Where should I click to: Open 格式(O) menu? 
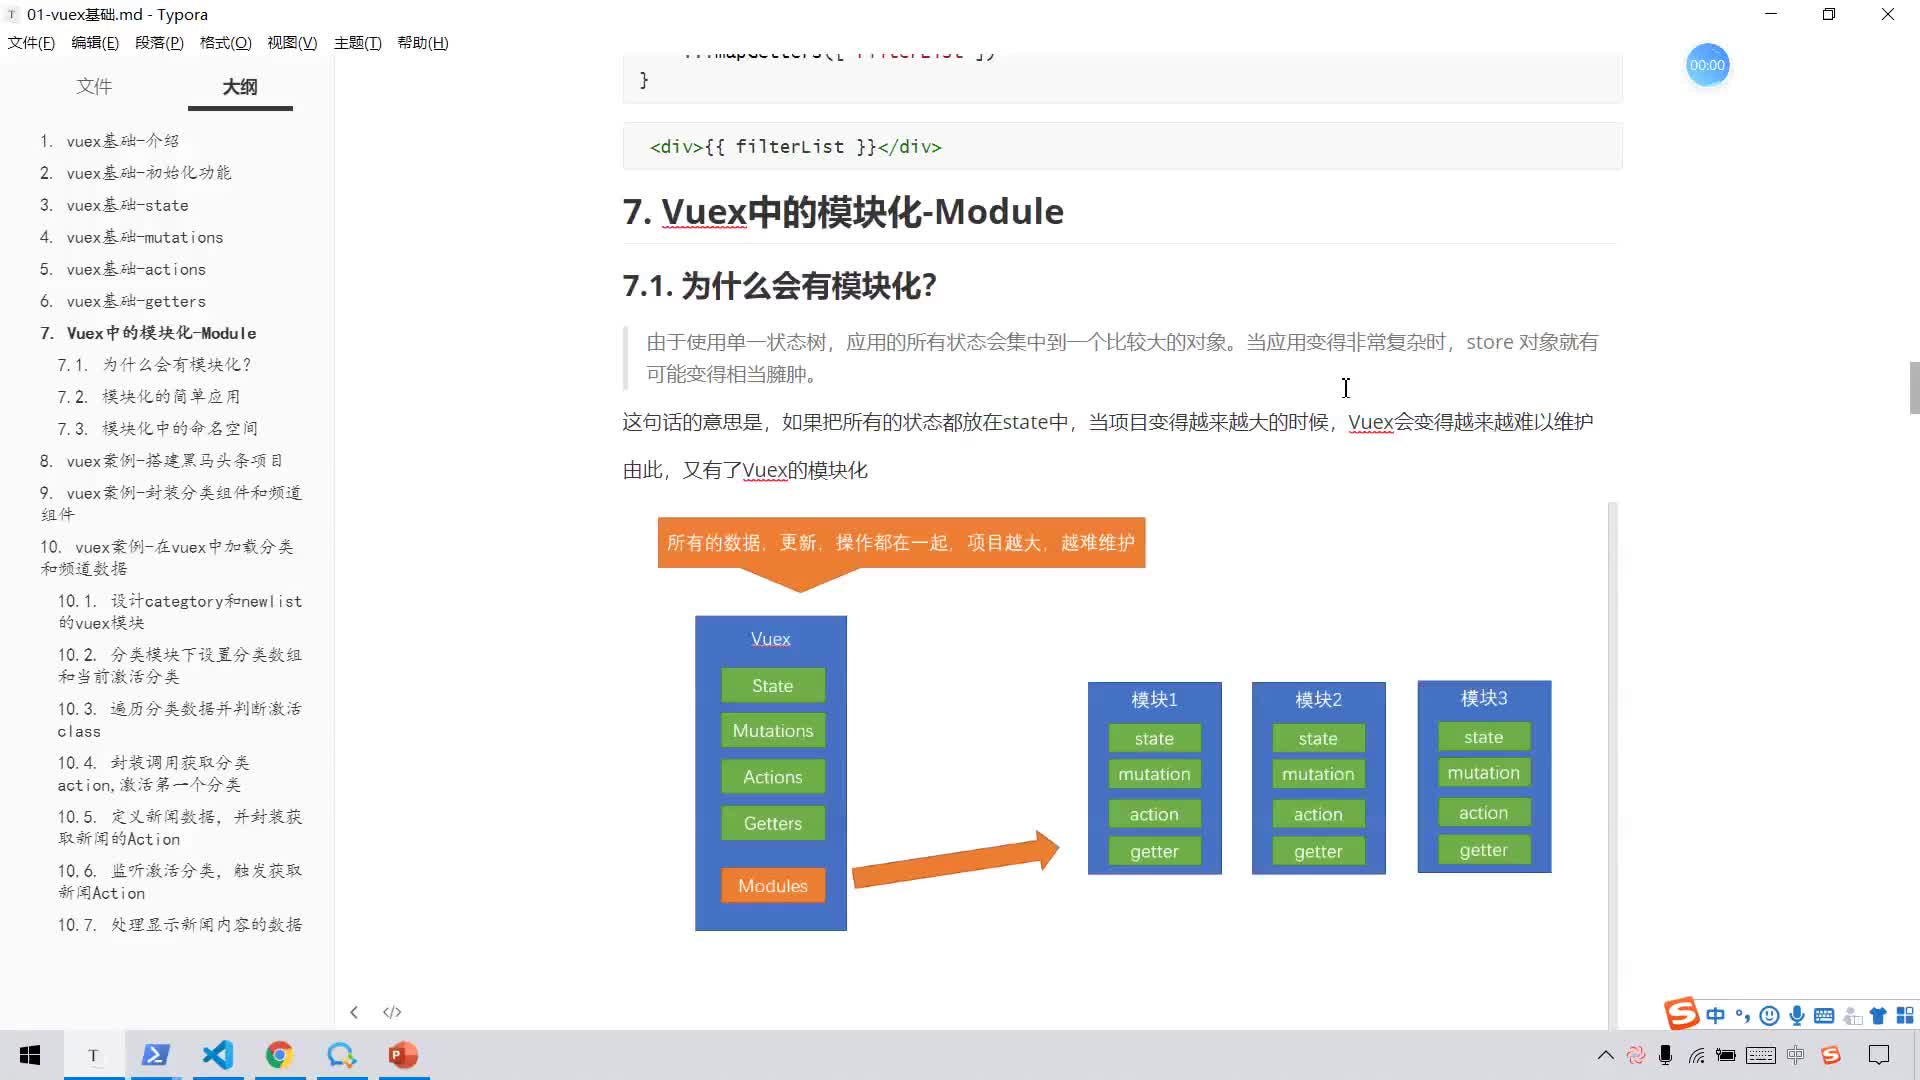[x=225, y=43]
